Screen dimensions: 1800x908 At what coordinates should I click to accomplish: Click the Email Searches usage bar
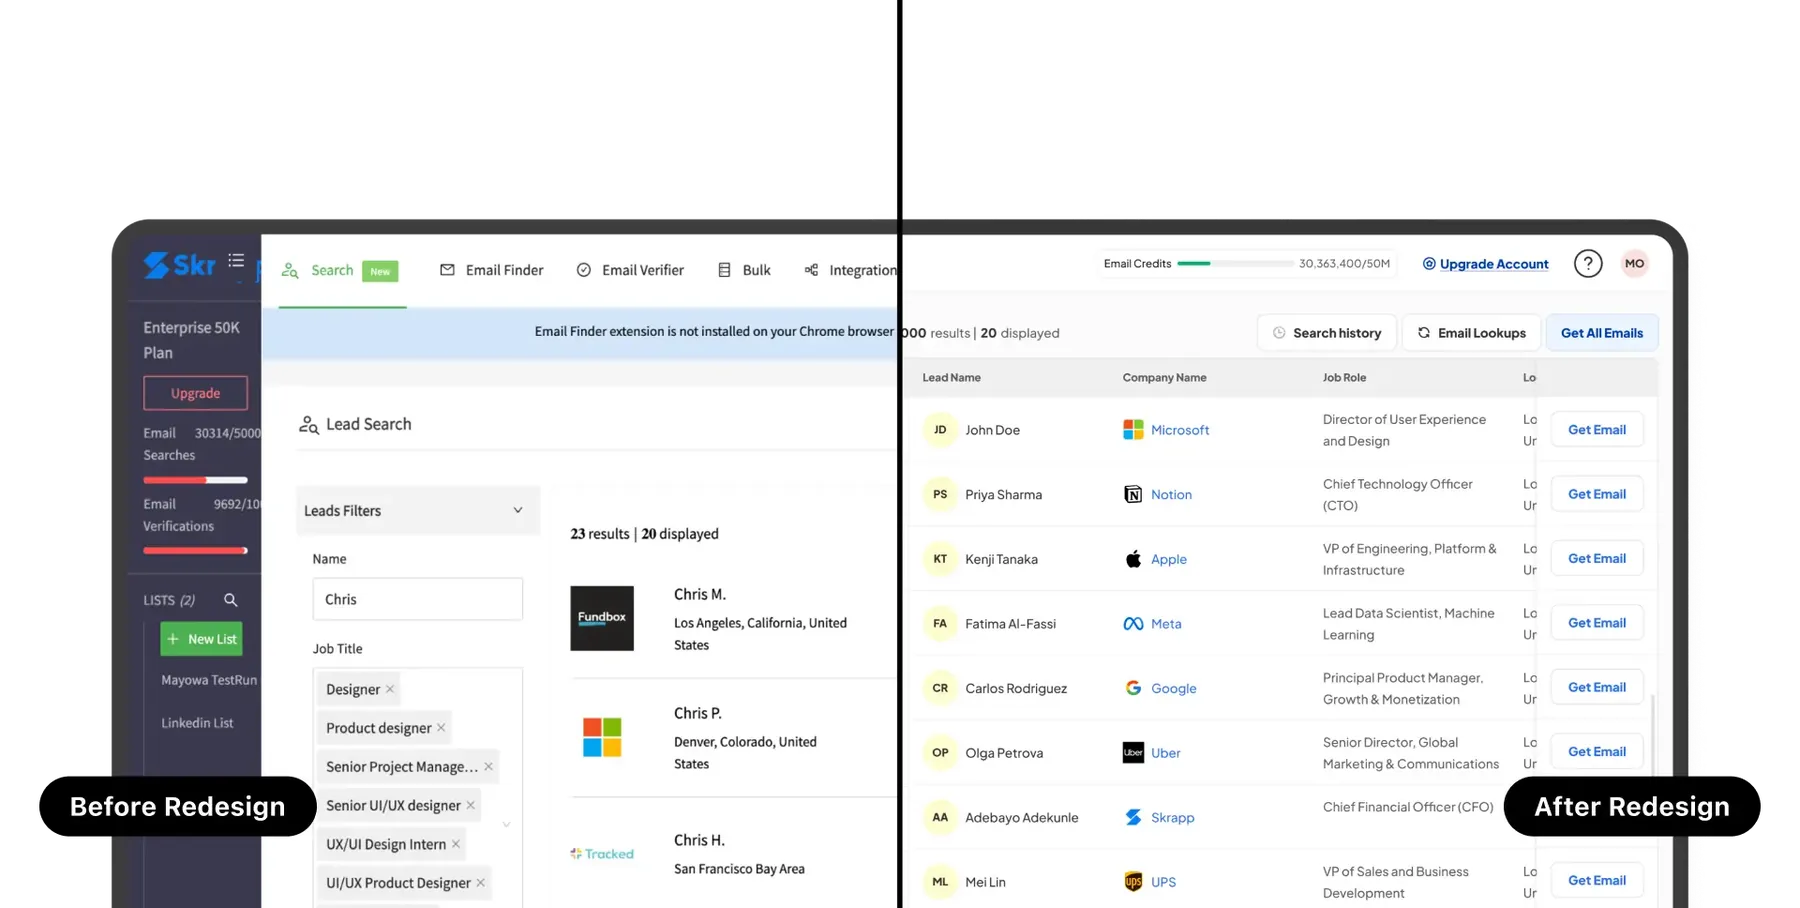click(195, 480)
